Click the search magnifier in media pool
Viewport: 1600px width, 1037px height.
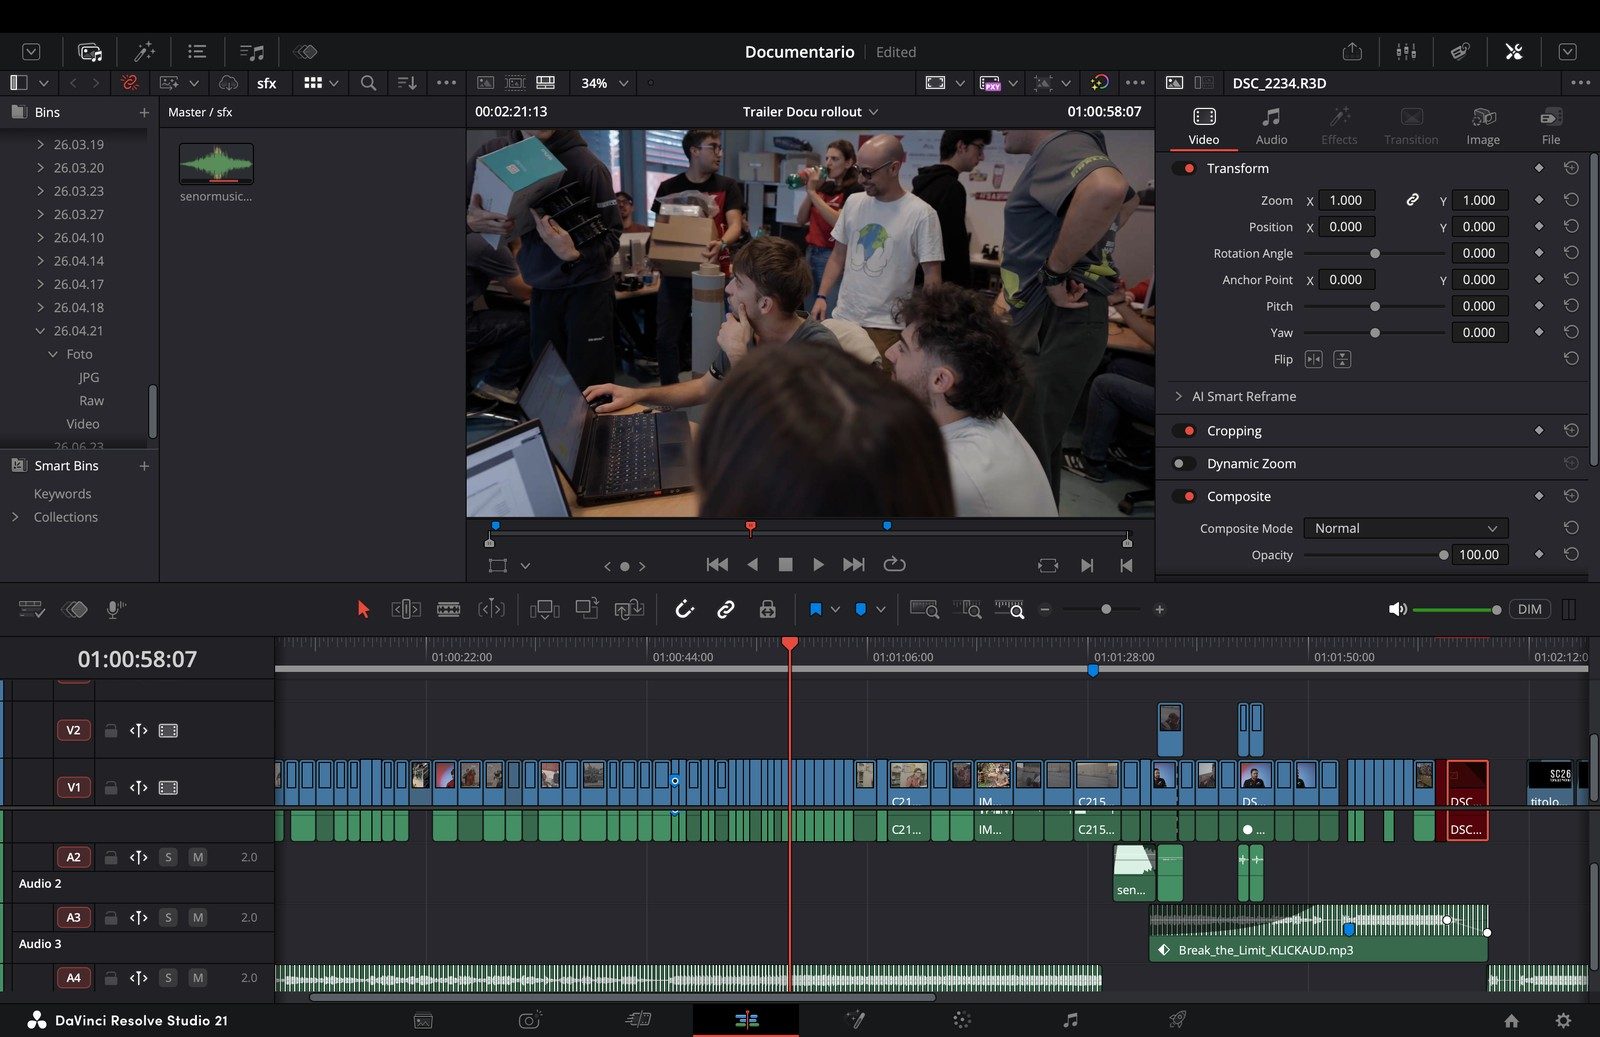coord(368,83)
